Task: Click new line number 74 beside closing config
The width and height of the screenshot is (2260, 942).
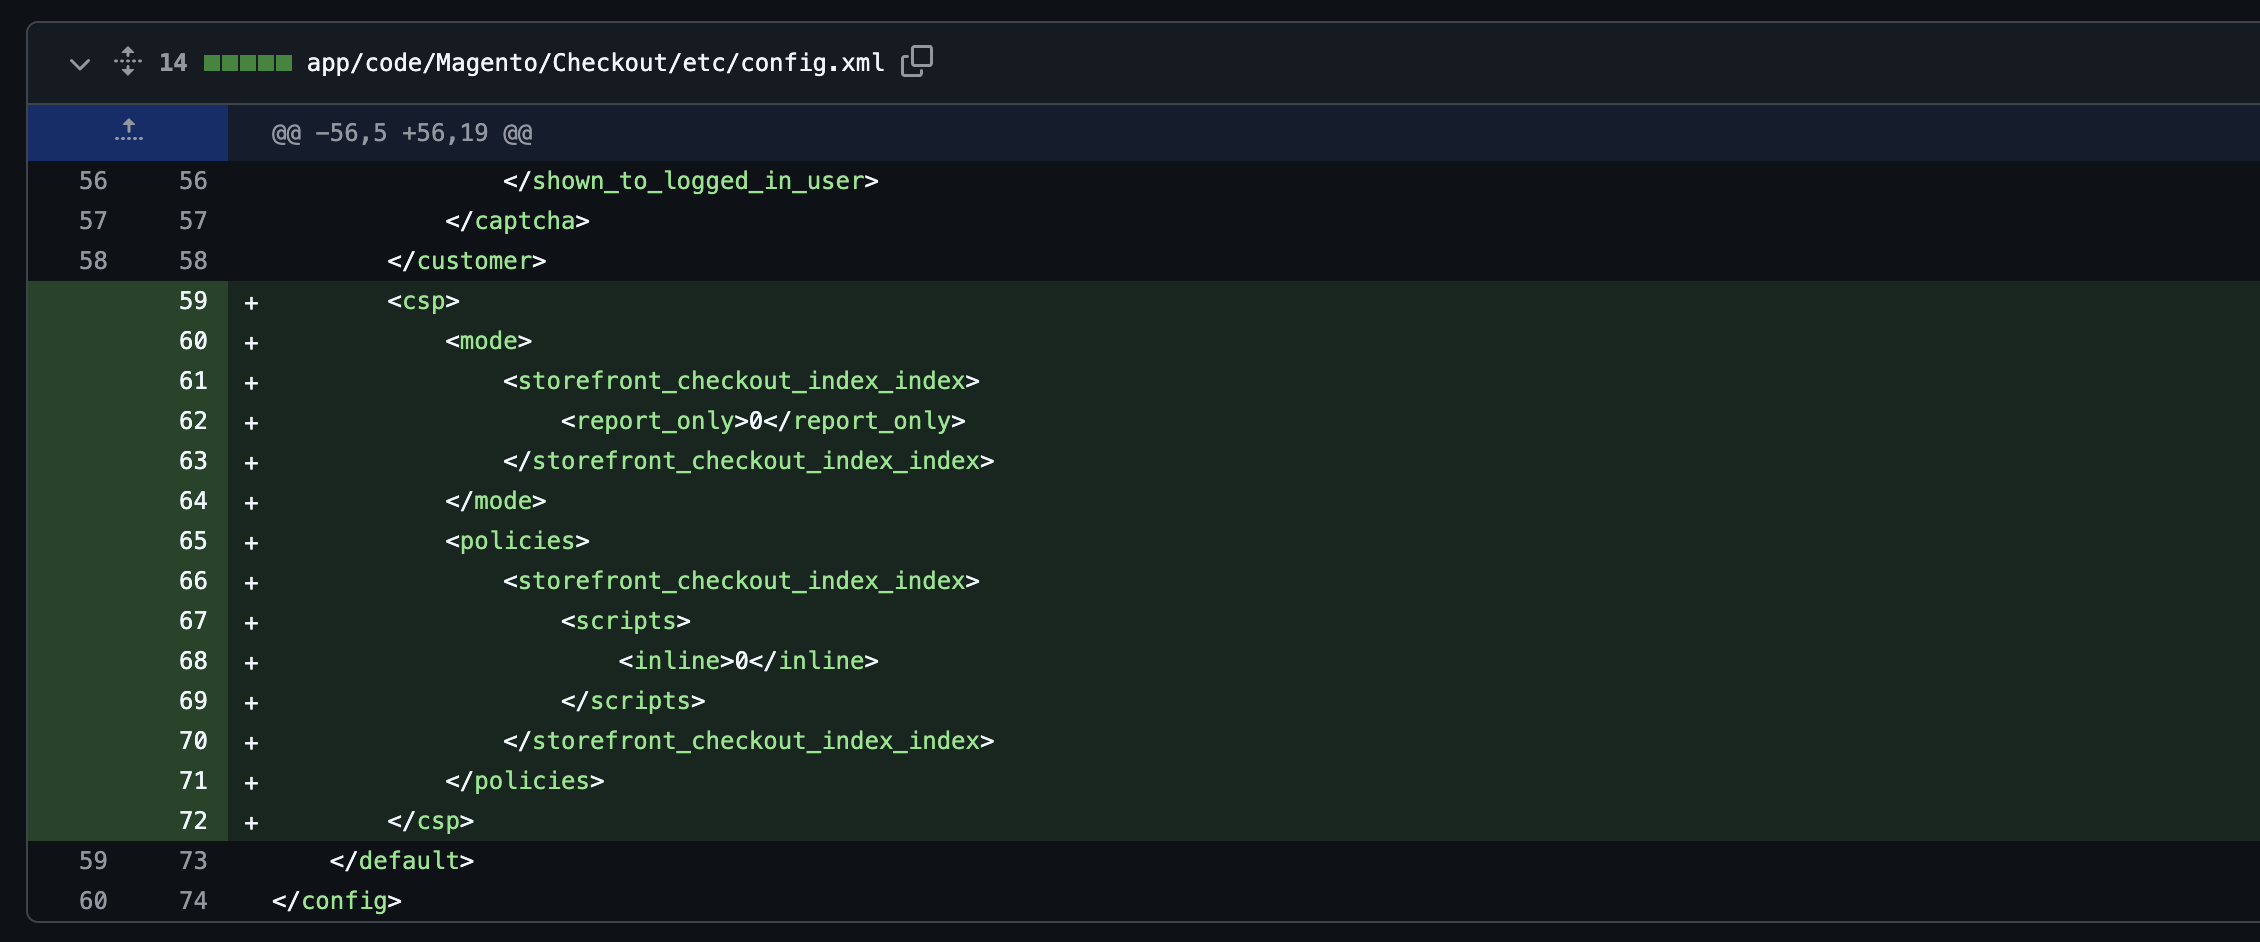Action: 192,901
